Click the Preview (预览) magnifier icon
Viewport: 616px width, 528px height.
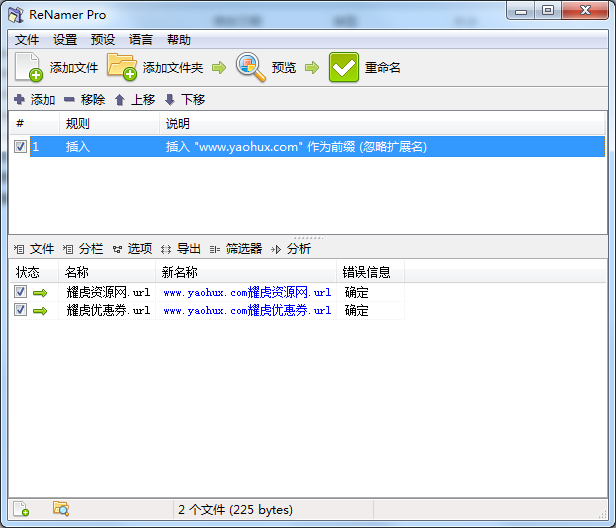tap(250, 67)
